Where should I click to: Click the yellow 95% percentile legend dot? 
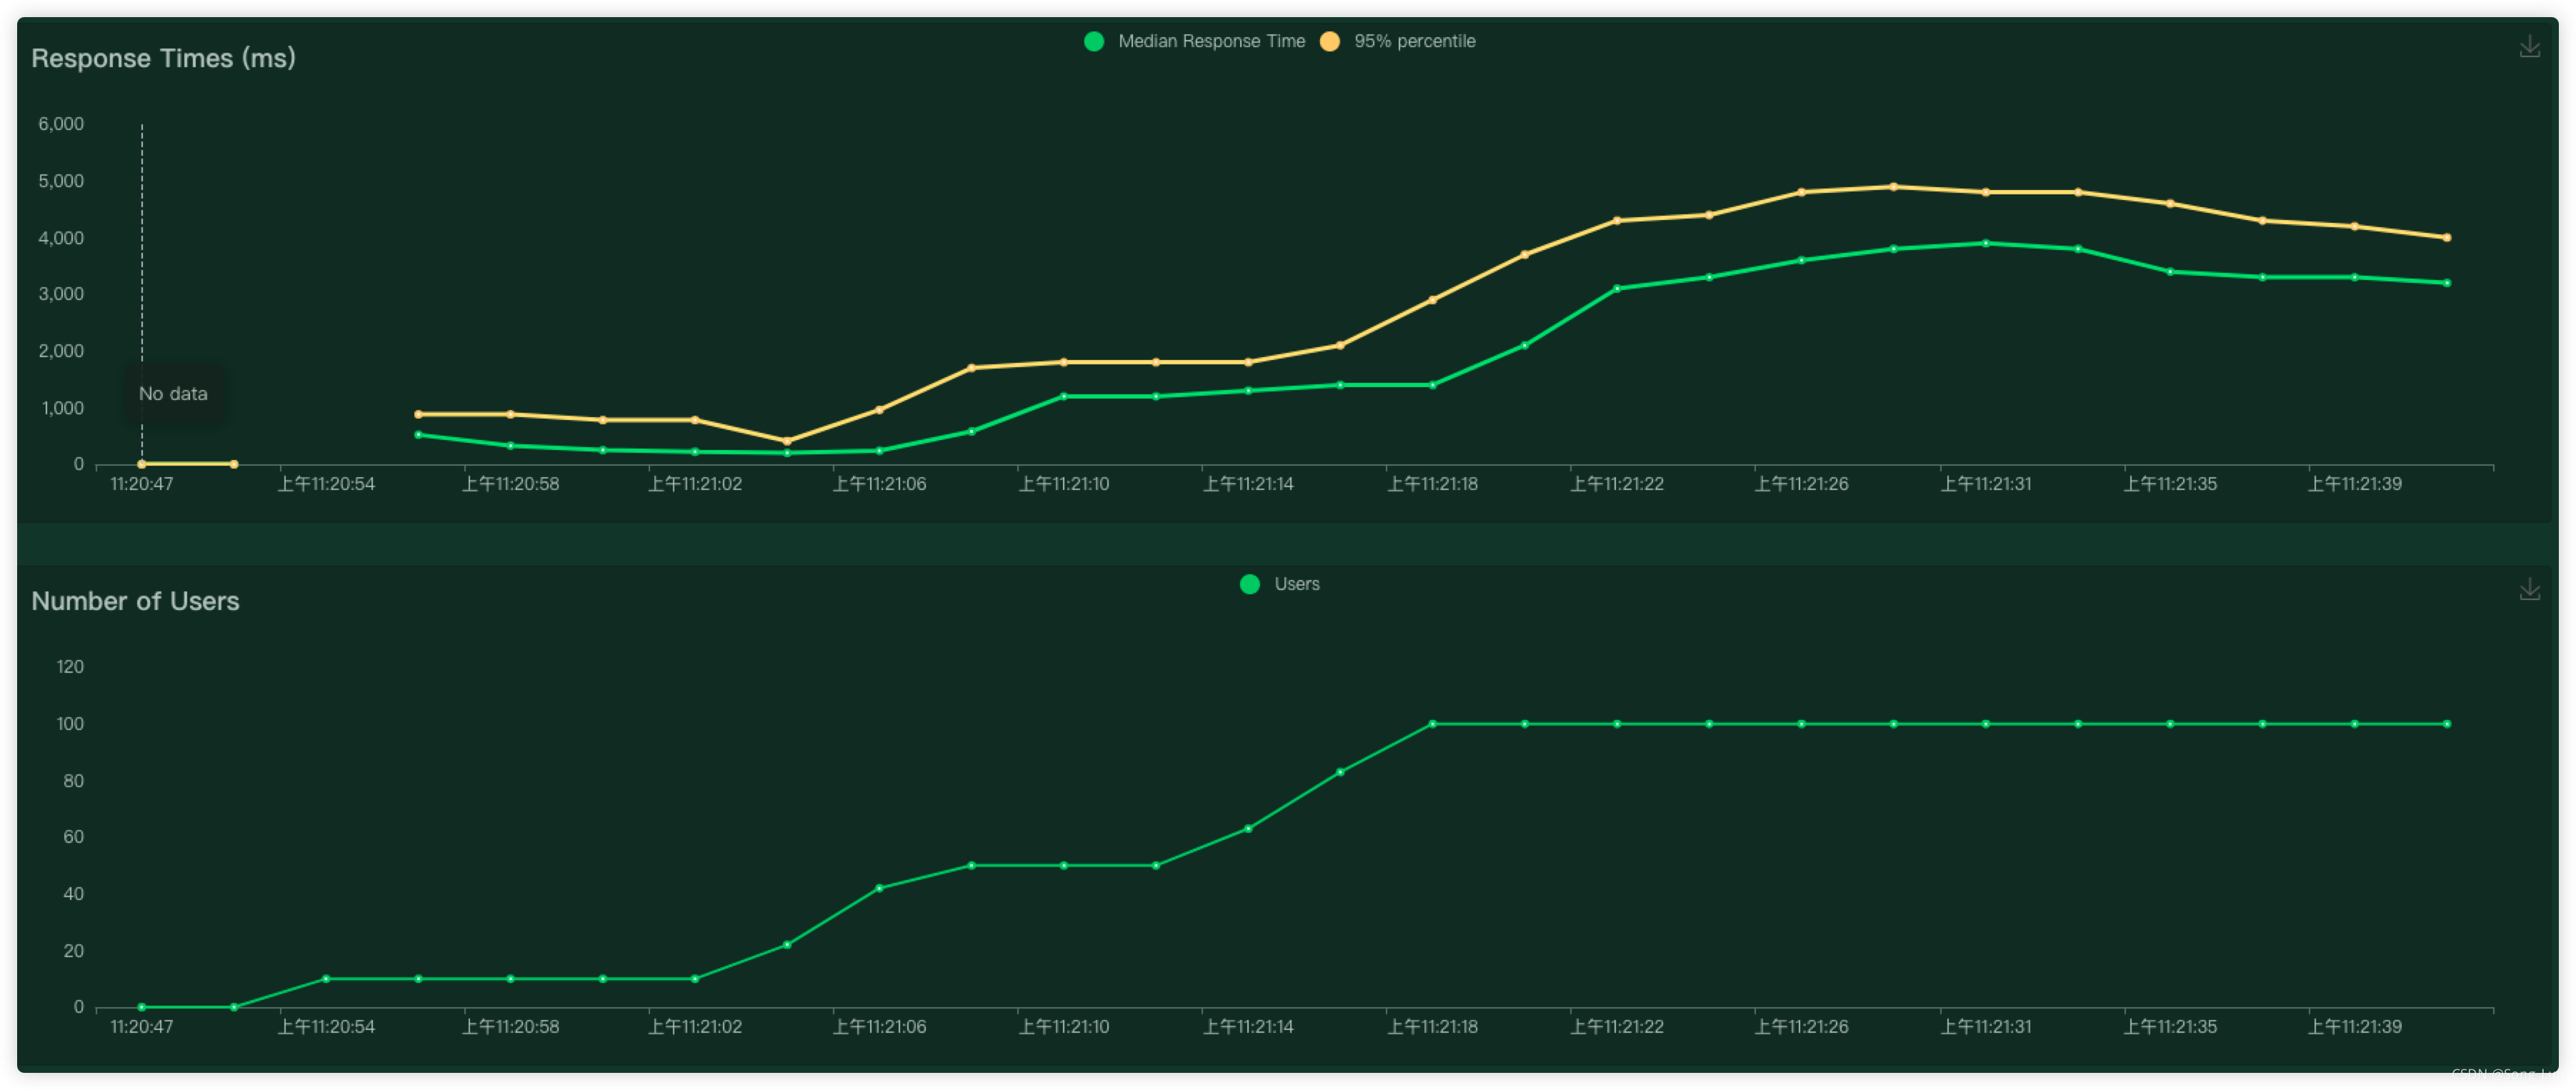tap(1330, 41)
